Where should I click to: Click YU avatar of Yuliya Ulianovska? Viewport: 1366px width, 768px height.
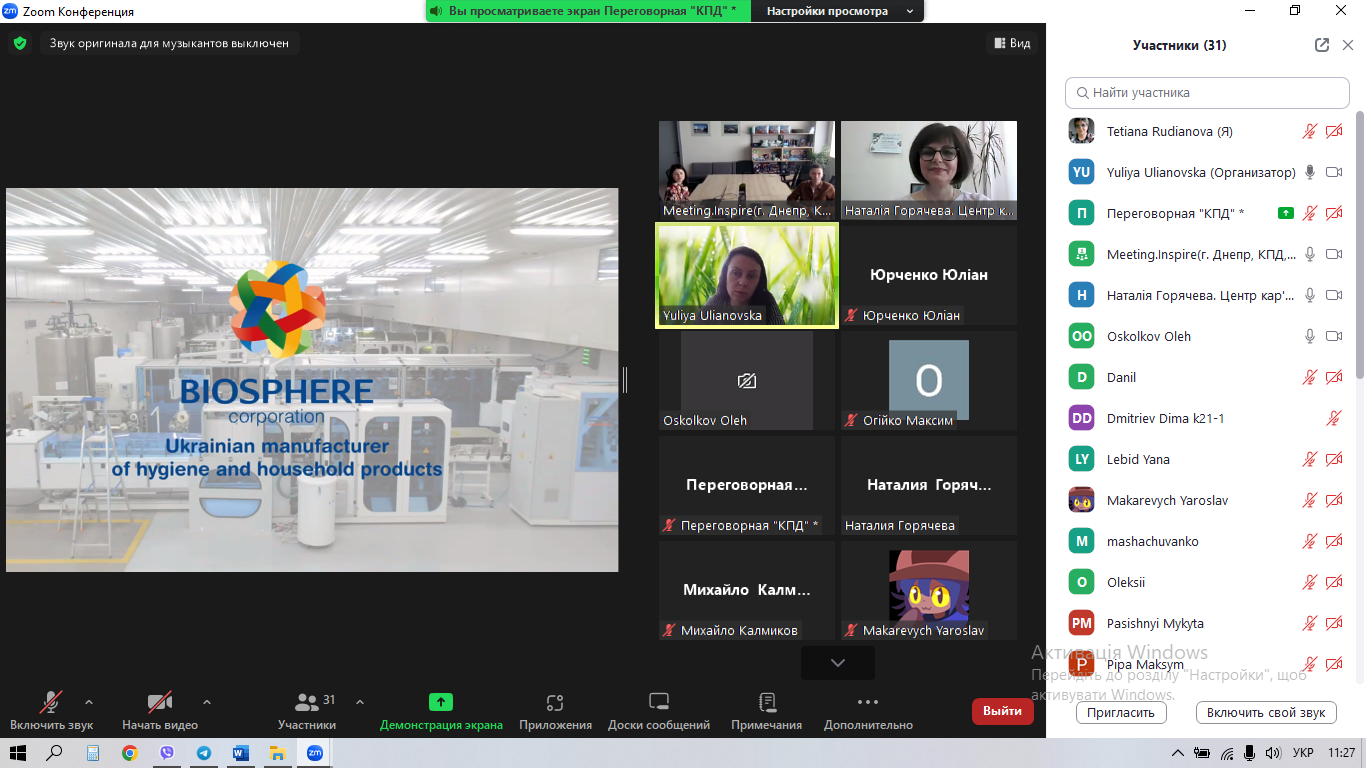pos(1081,172)
